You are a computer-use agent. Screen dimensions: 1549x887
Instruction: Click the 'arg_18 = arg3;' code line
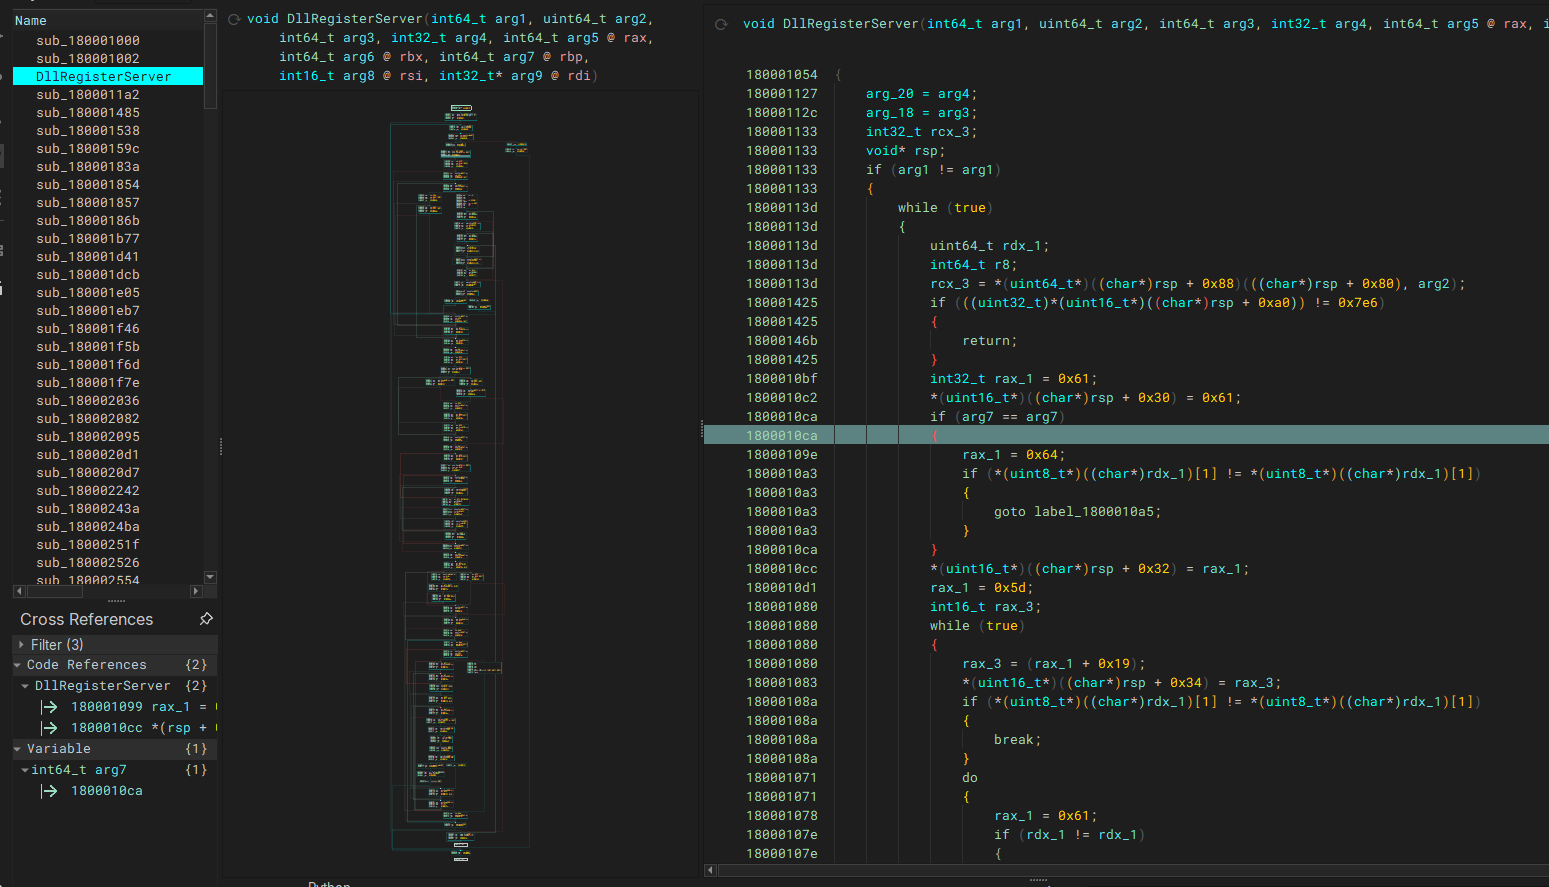921,113
